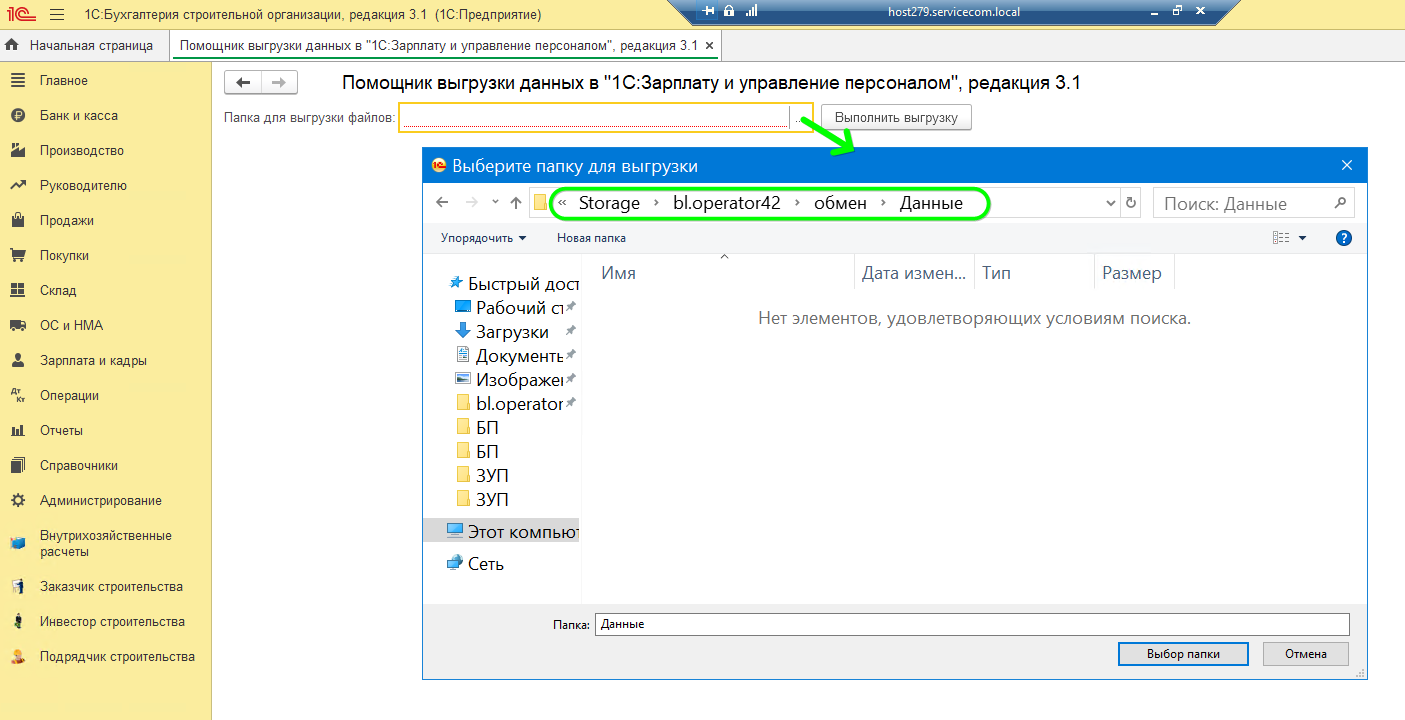Go to the Склад section

pyautogui.click(x=58, y=291)
